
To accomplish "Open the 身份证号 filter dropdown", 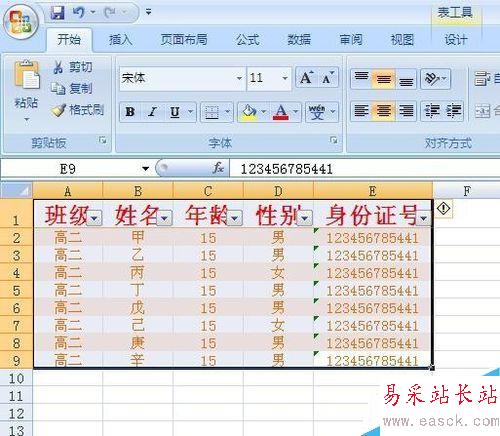I will [x=424, y=218].
